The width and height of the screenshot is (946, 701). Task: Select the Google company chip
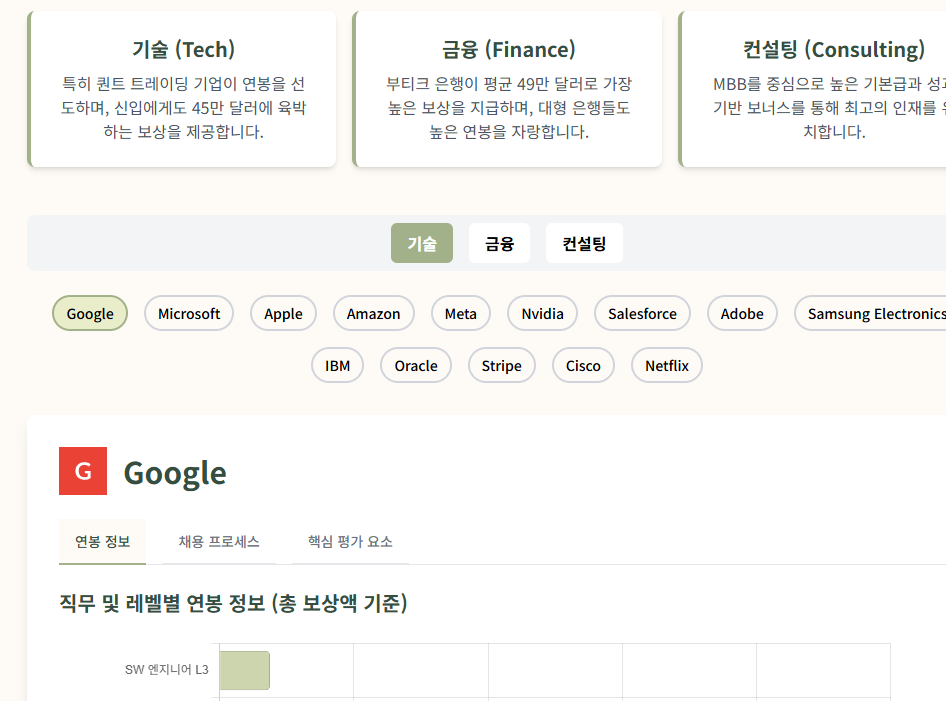pos(90,313)
